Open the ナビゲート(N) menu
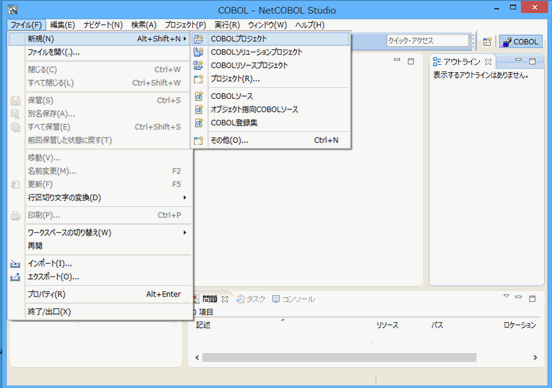Screen dimensions: 552x388 103,25
